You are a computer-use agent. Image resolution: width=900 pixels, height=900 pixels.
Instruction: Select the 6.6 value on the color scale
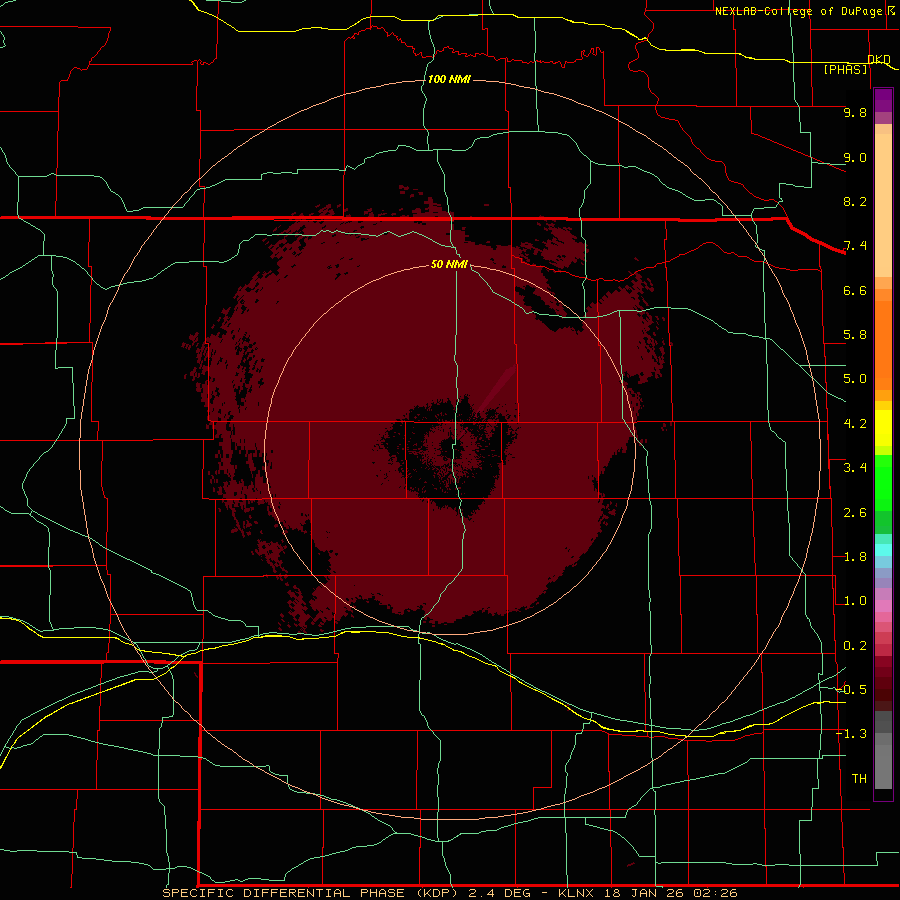[855, 290]
